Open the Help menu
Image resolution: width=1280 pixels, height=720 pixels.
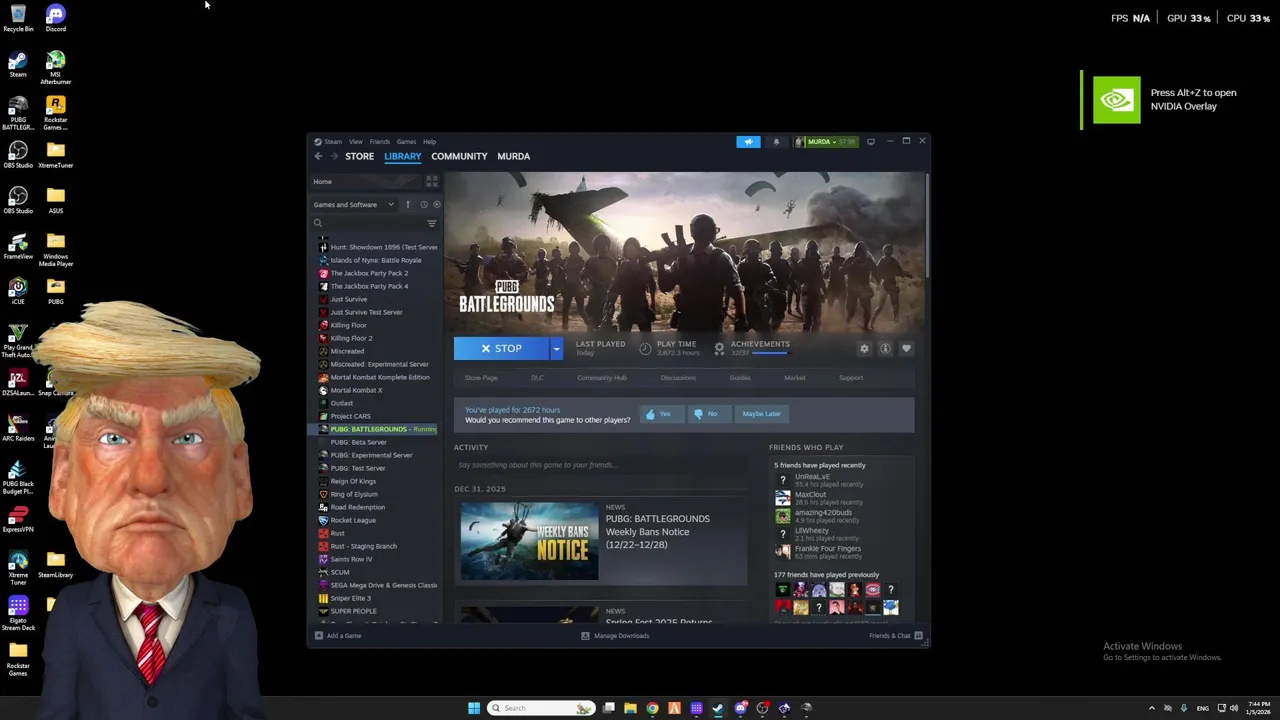tap(429, 142)
